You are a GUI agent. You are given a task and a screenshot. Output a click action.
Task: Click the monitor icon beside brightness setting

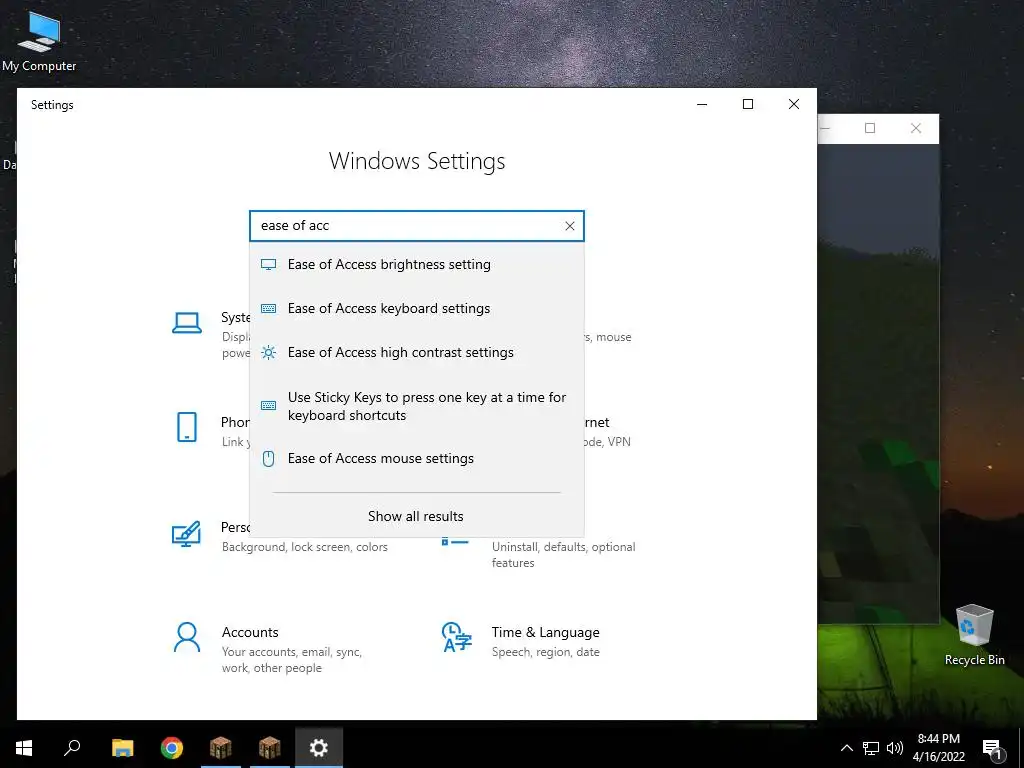[268, 264]
